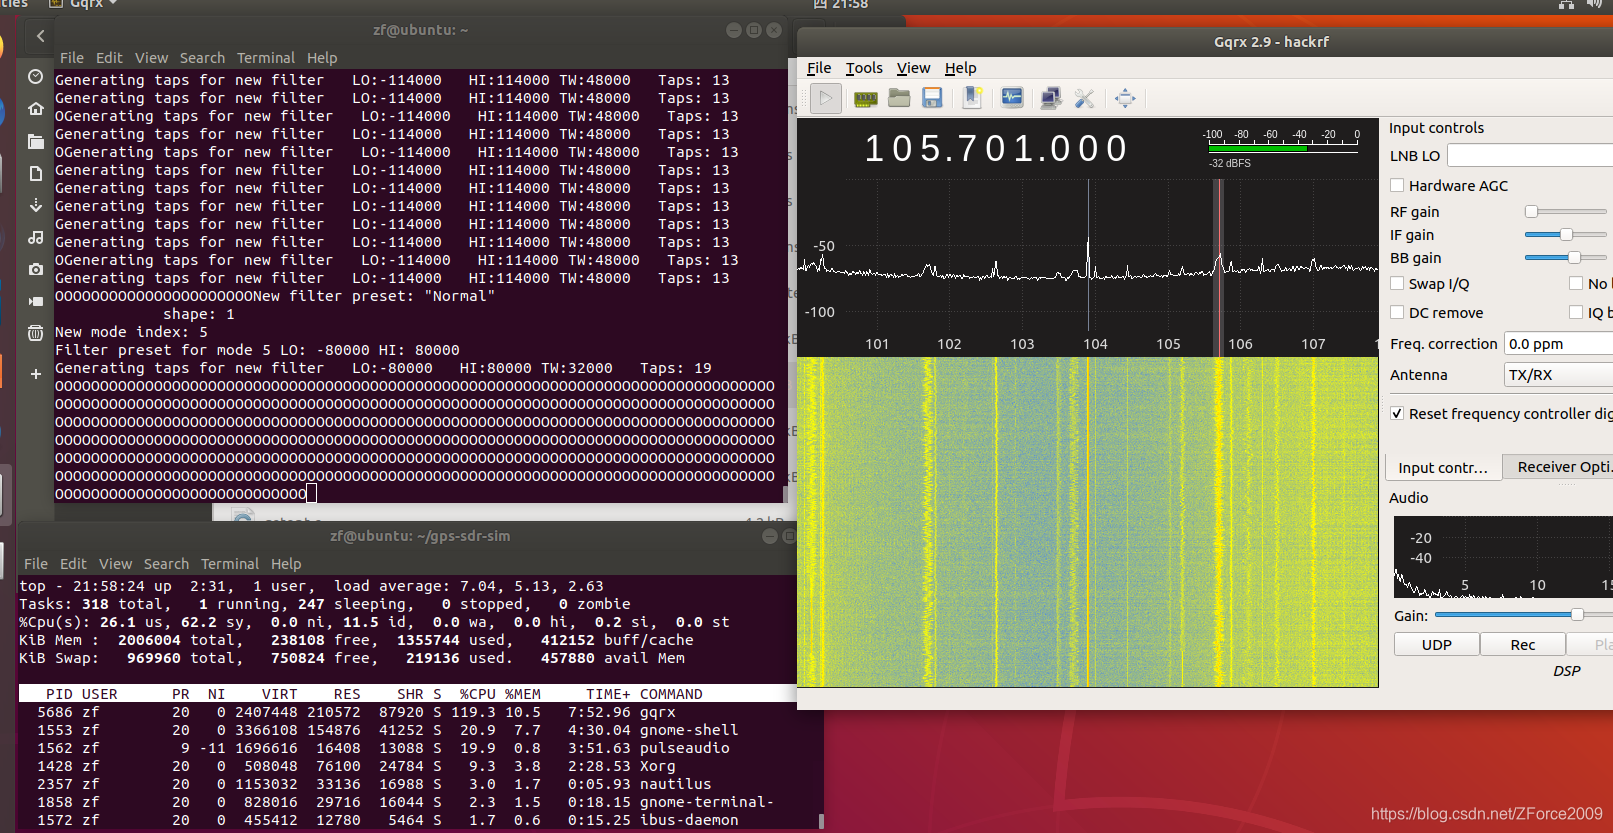Screen dimensions: 1613x833
Task: Open Trash icon in Files sidebar
Action: [x=35, y=333]
